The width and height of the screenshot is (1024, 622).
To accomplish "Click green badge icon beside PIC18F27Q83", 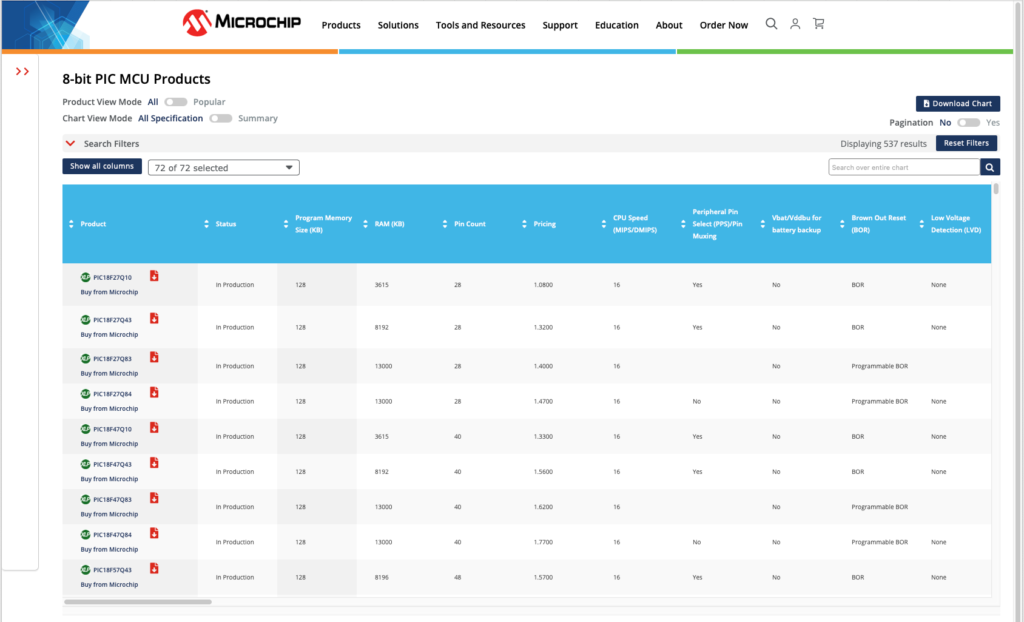I will point(86,359).
